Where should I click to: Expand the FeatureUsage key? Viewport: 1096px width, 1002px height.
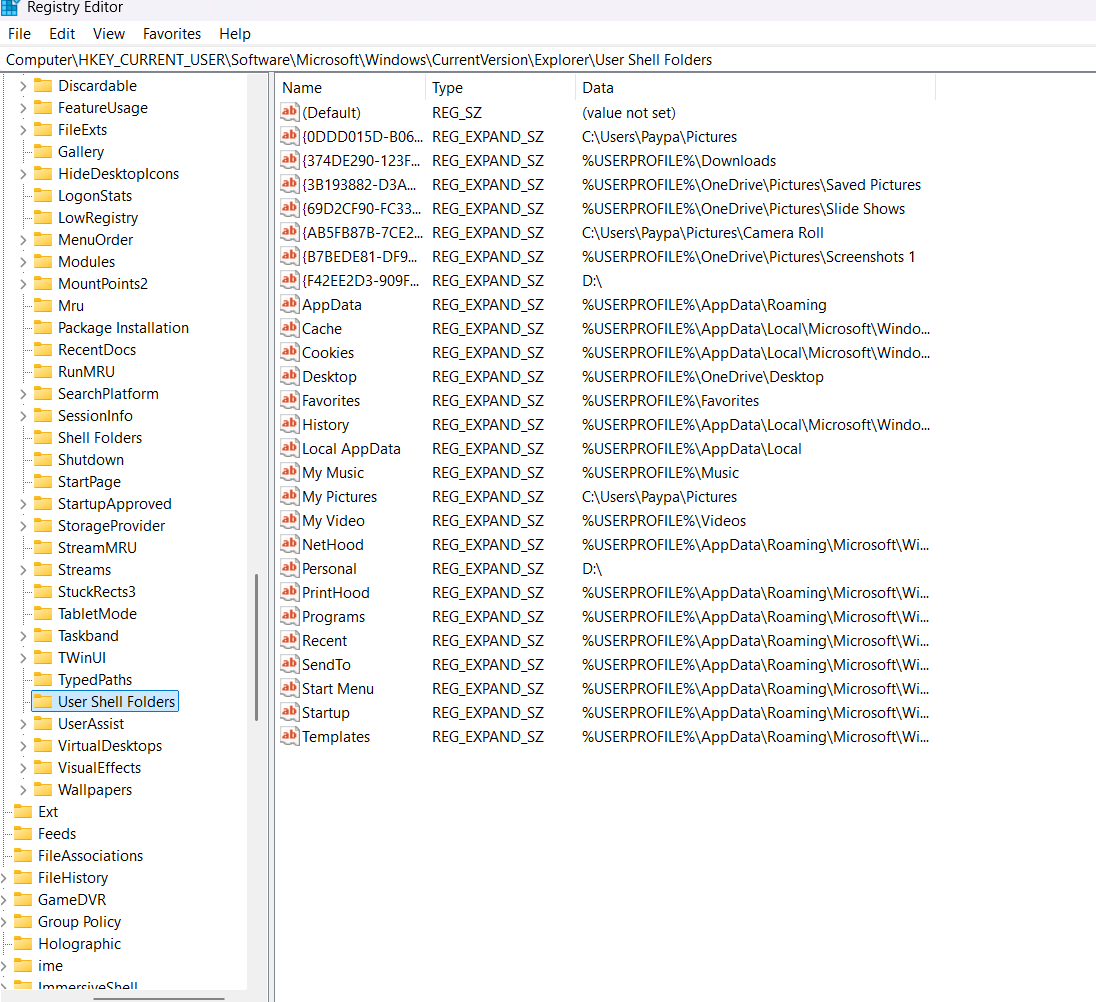click(x=23, y=108)
